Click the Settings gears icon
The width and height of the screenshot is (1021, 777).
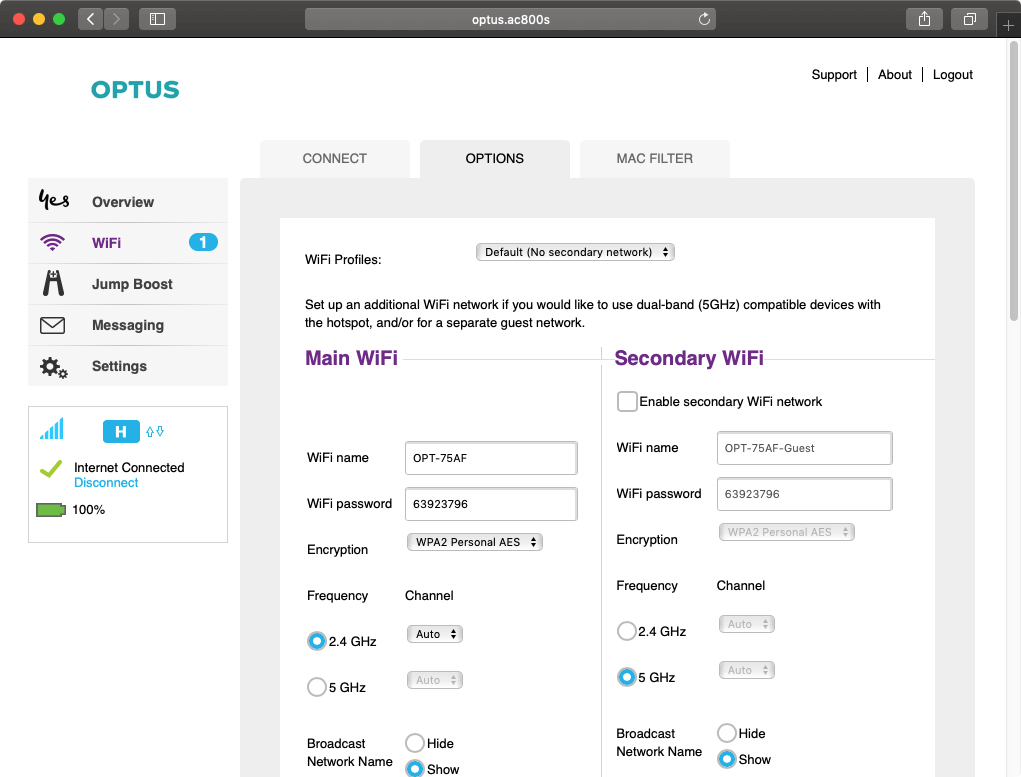pos(53,367)
